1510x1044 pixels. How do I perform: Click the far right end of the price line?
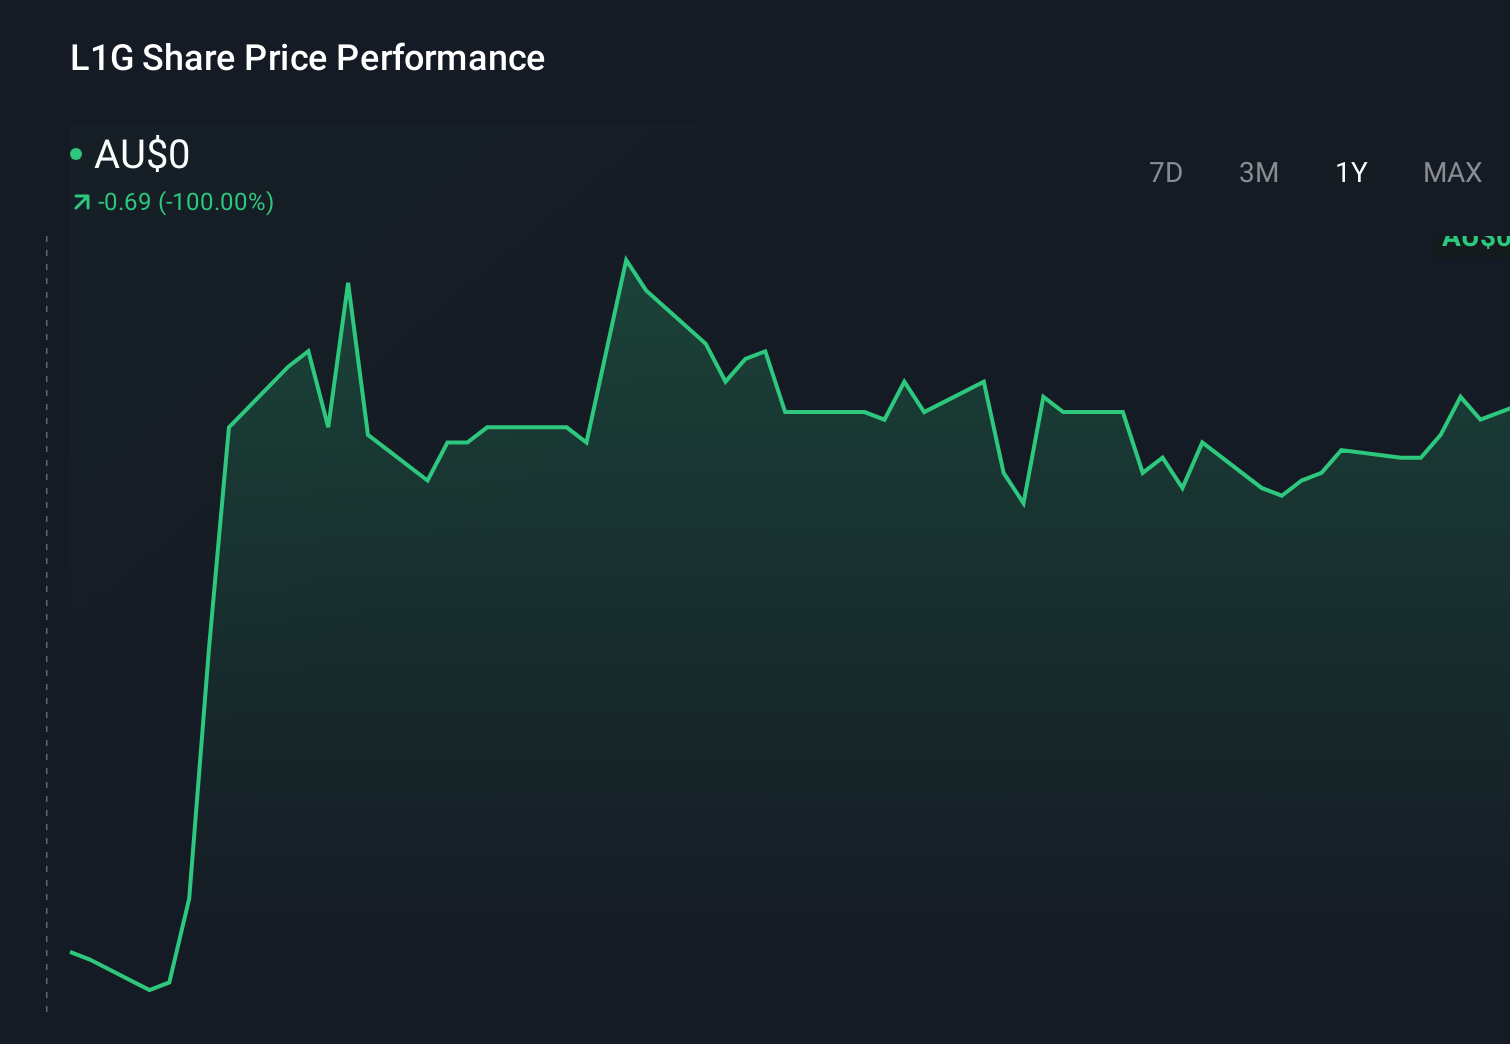coord(1506,409)
